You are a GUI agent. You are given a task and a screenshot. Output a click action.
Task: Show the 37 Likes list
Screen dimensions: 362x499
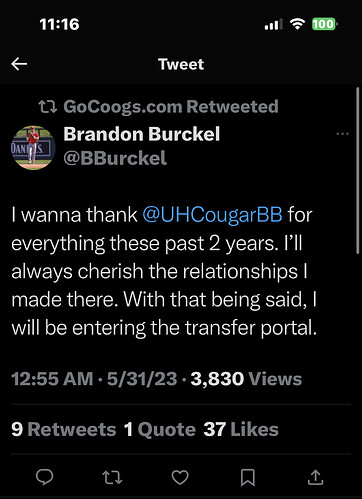click(x=241, y=429)
